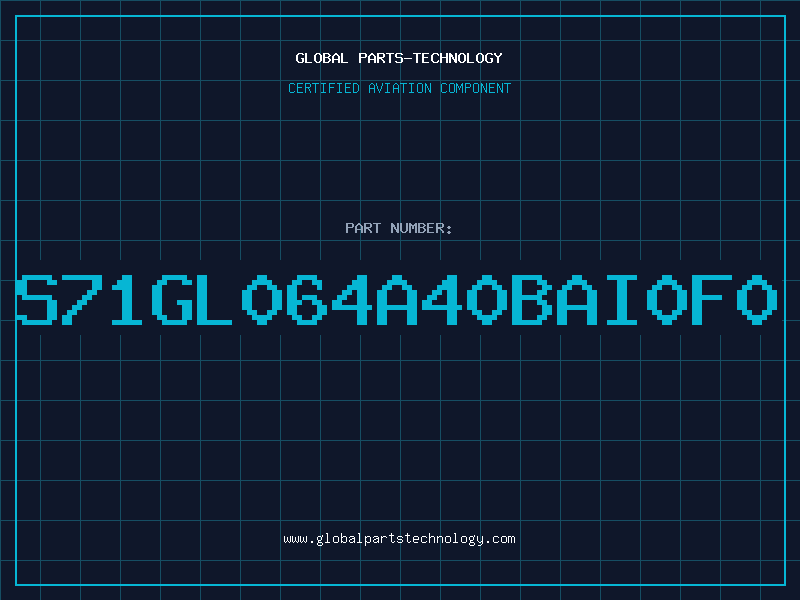Open the www.globalpartstechnology.com link

pos(399,539)
